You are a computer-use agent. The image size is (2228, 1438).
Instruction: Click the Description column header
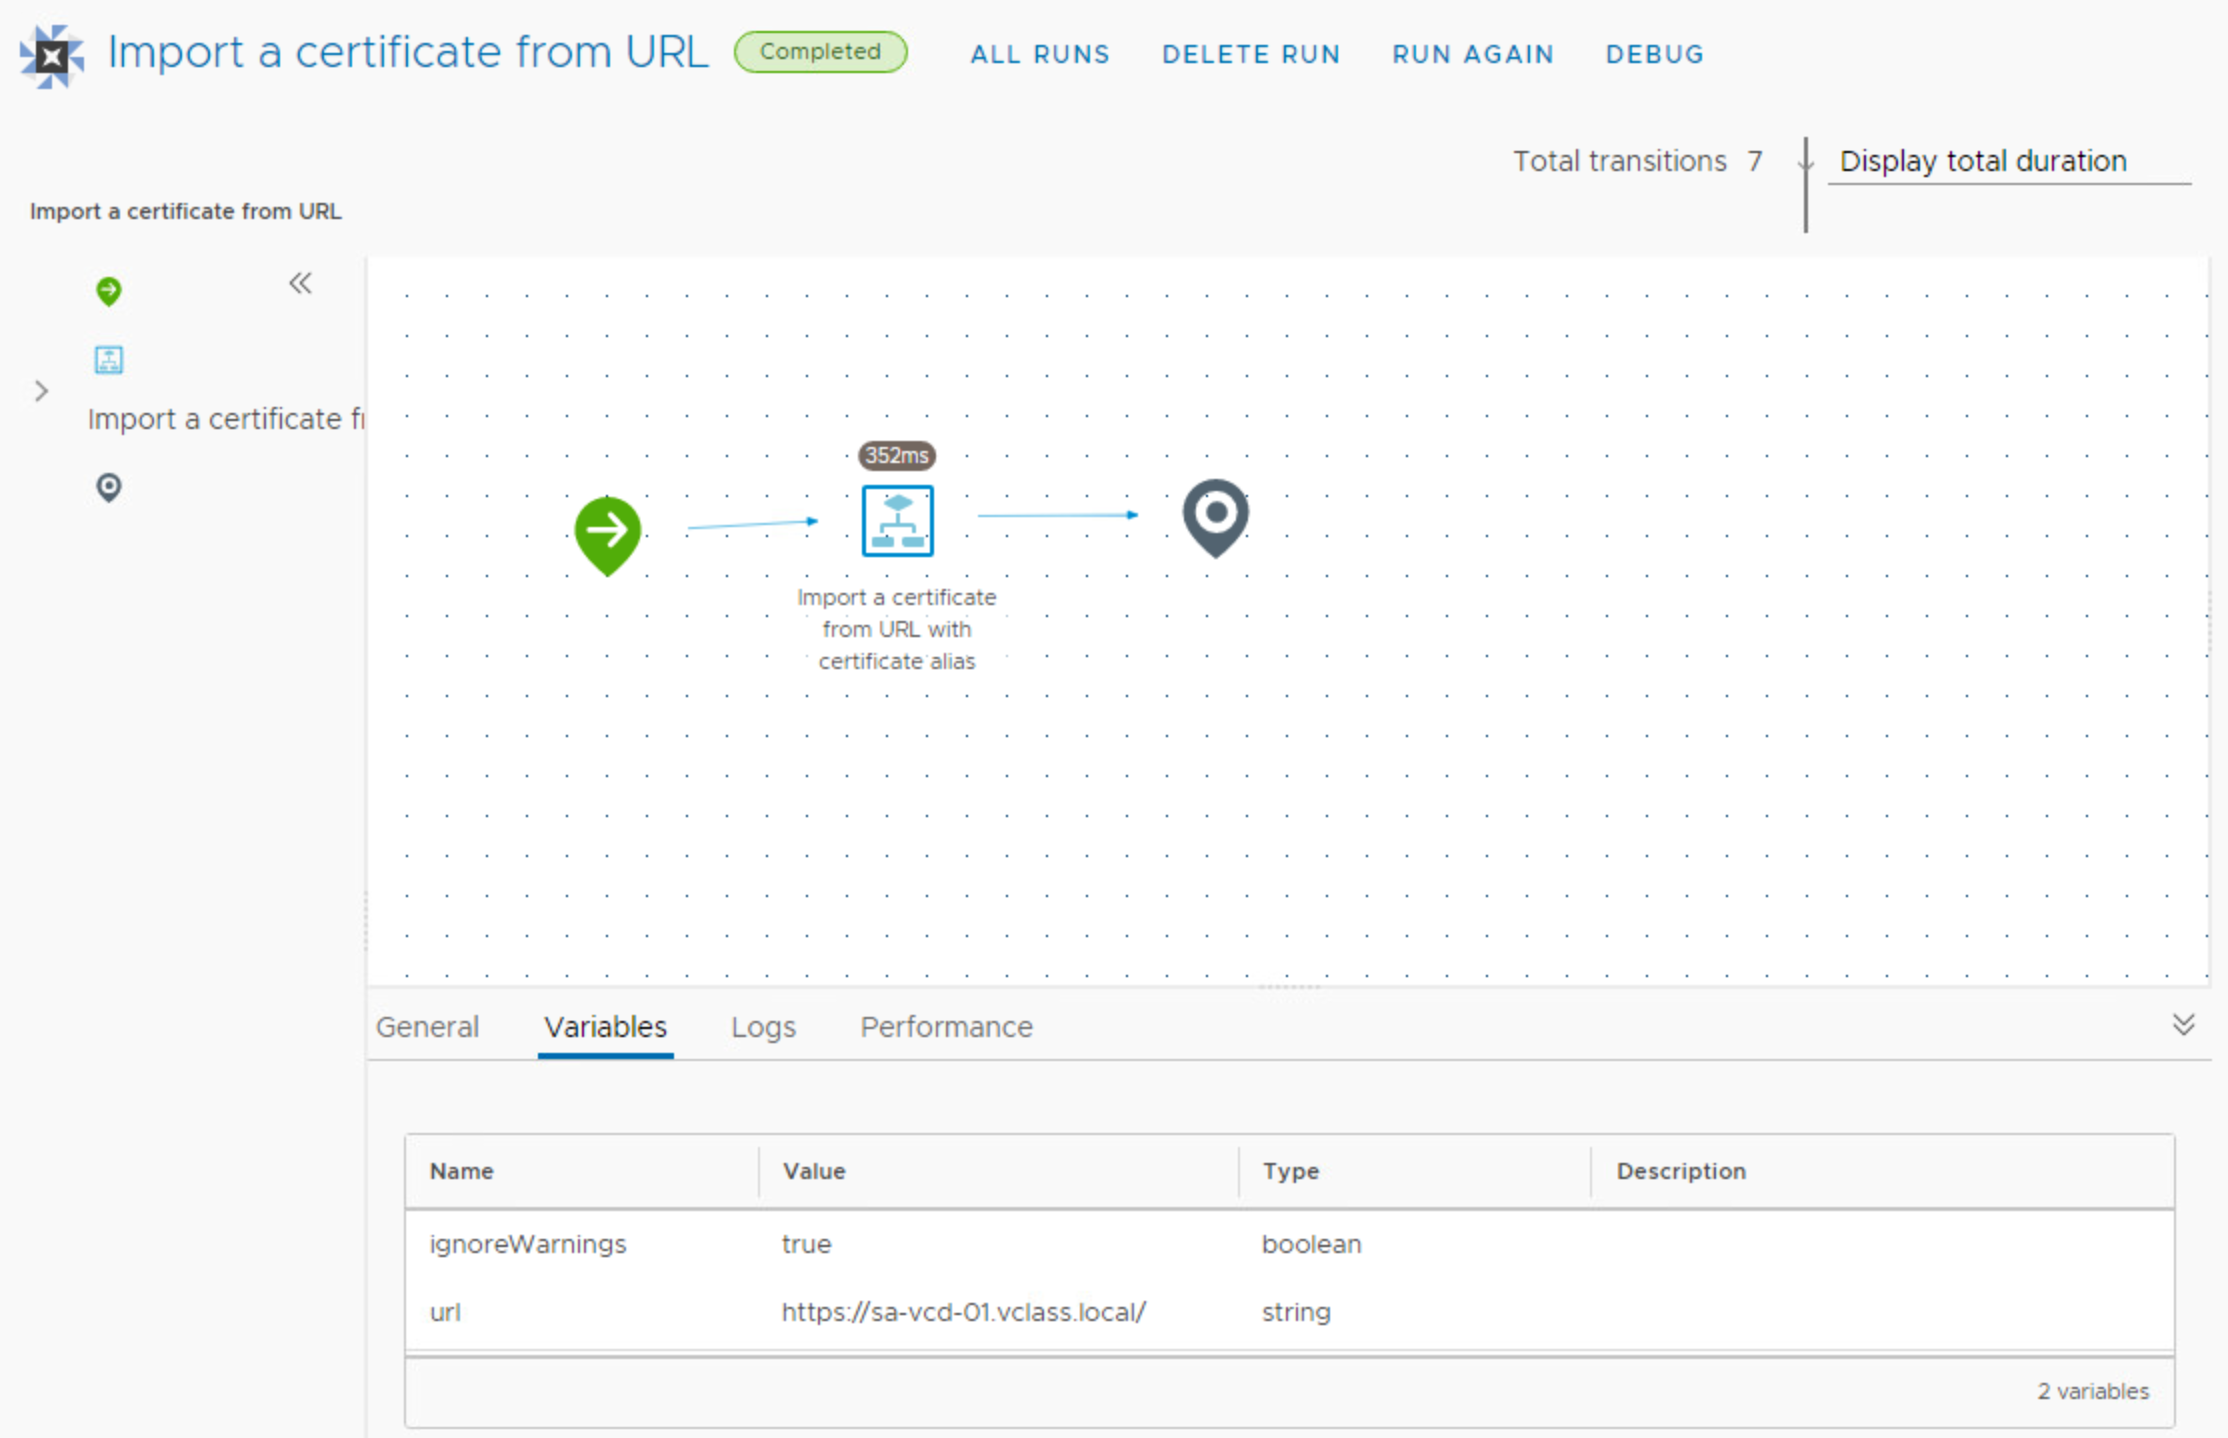[x=1682, y=1171]
